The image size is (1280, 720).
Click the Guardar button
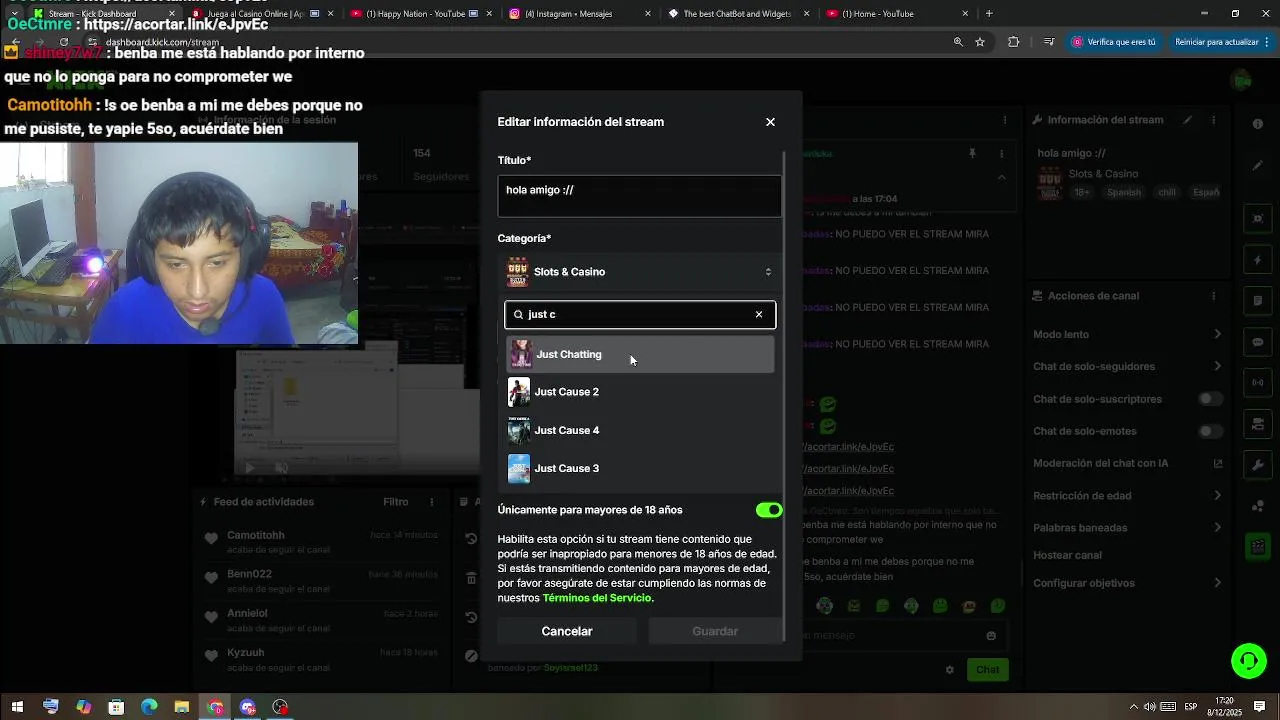point(715,631)
